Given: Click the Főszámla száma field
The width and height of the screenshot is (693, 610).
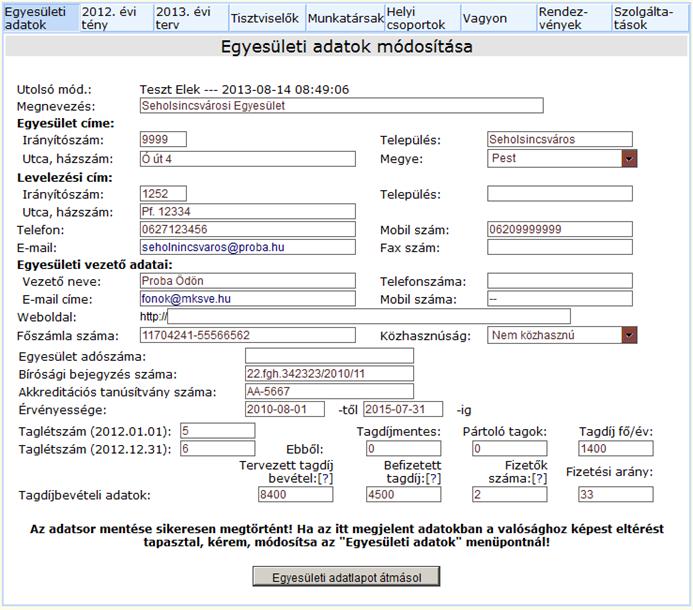Looking at the screenshot, I should pos(248,335).
